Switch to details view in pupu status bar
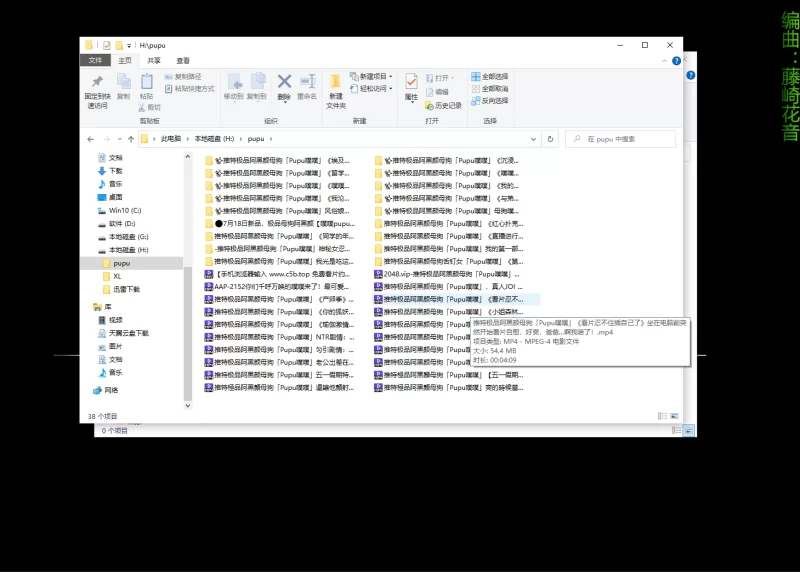This screenshot has width=800, height=572. click(x=662, y=416)
